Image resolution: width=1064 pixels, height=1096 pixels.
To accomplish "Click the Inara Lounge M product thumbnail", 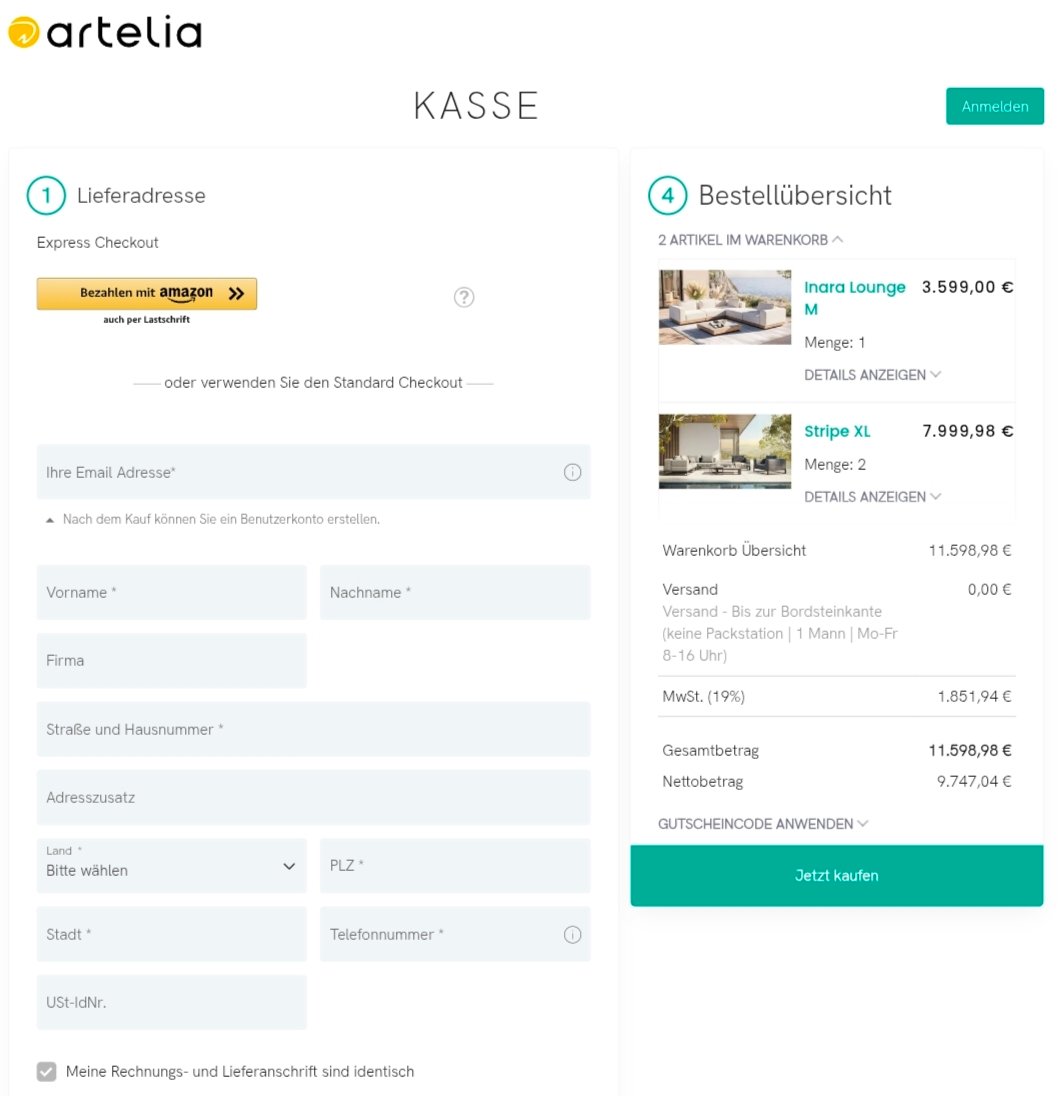I will (x=724, y=307).
